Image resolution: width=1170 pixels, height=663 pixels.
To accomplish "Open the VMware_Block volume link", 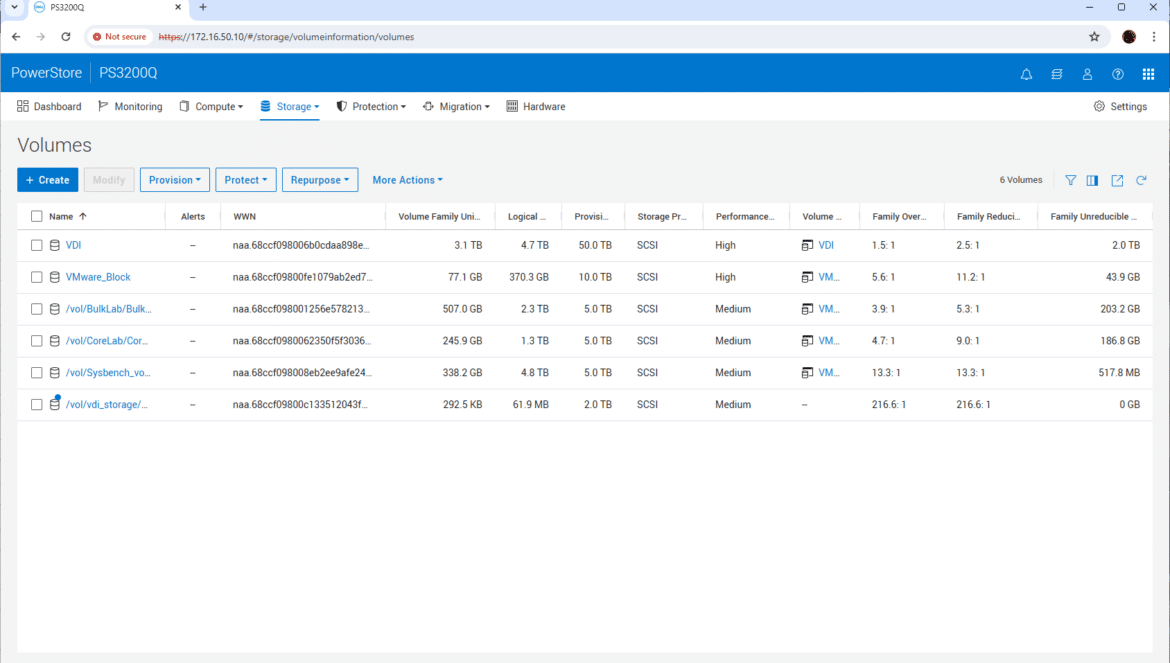I will click(98, 277).
